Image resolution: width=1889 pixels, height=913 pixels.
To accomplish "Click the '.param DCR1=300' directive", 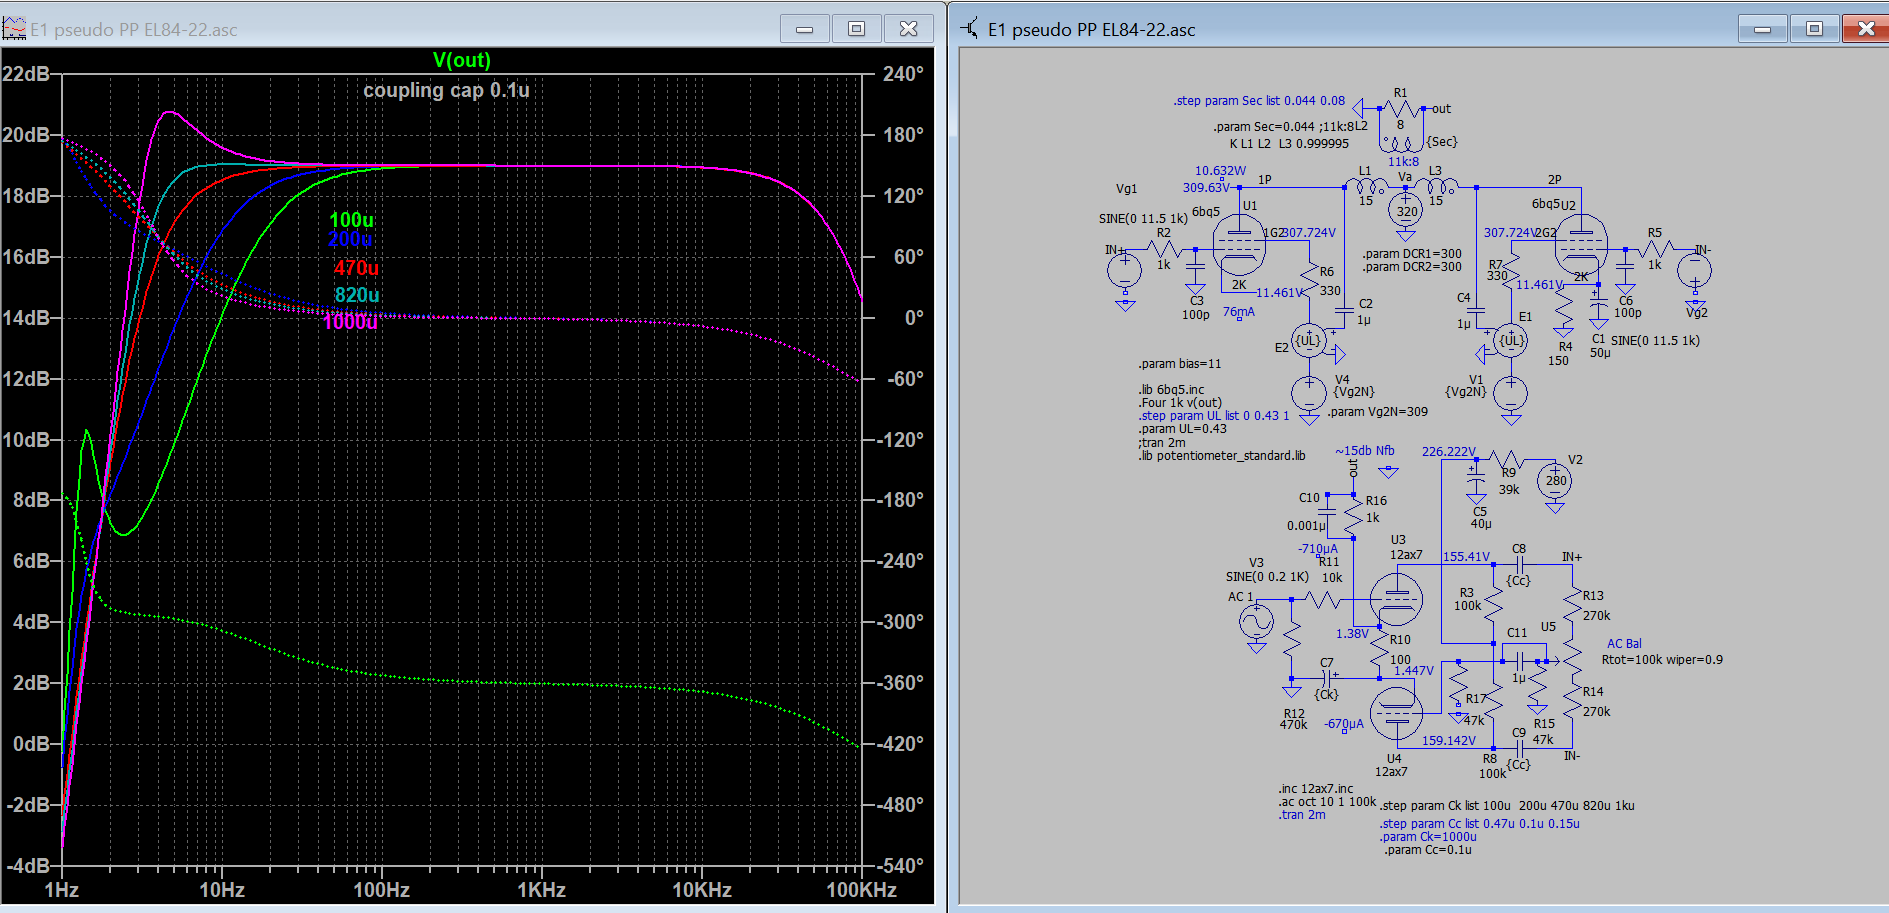I will pyautogui.click(x=1412, y=254).
